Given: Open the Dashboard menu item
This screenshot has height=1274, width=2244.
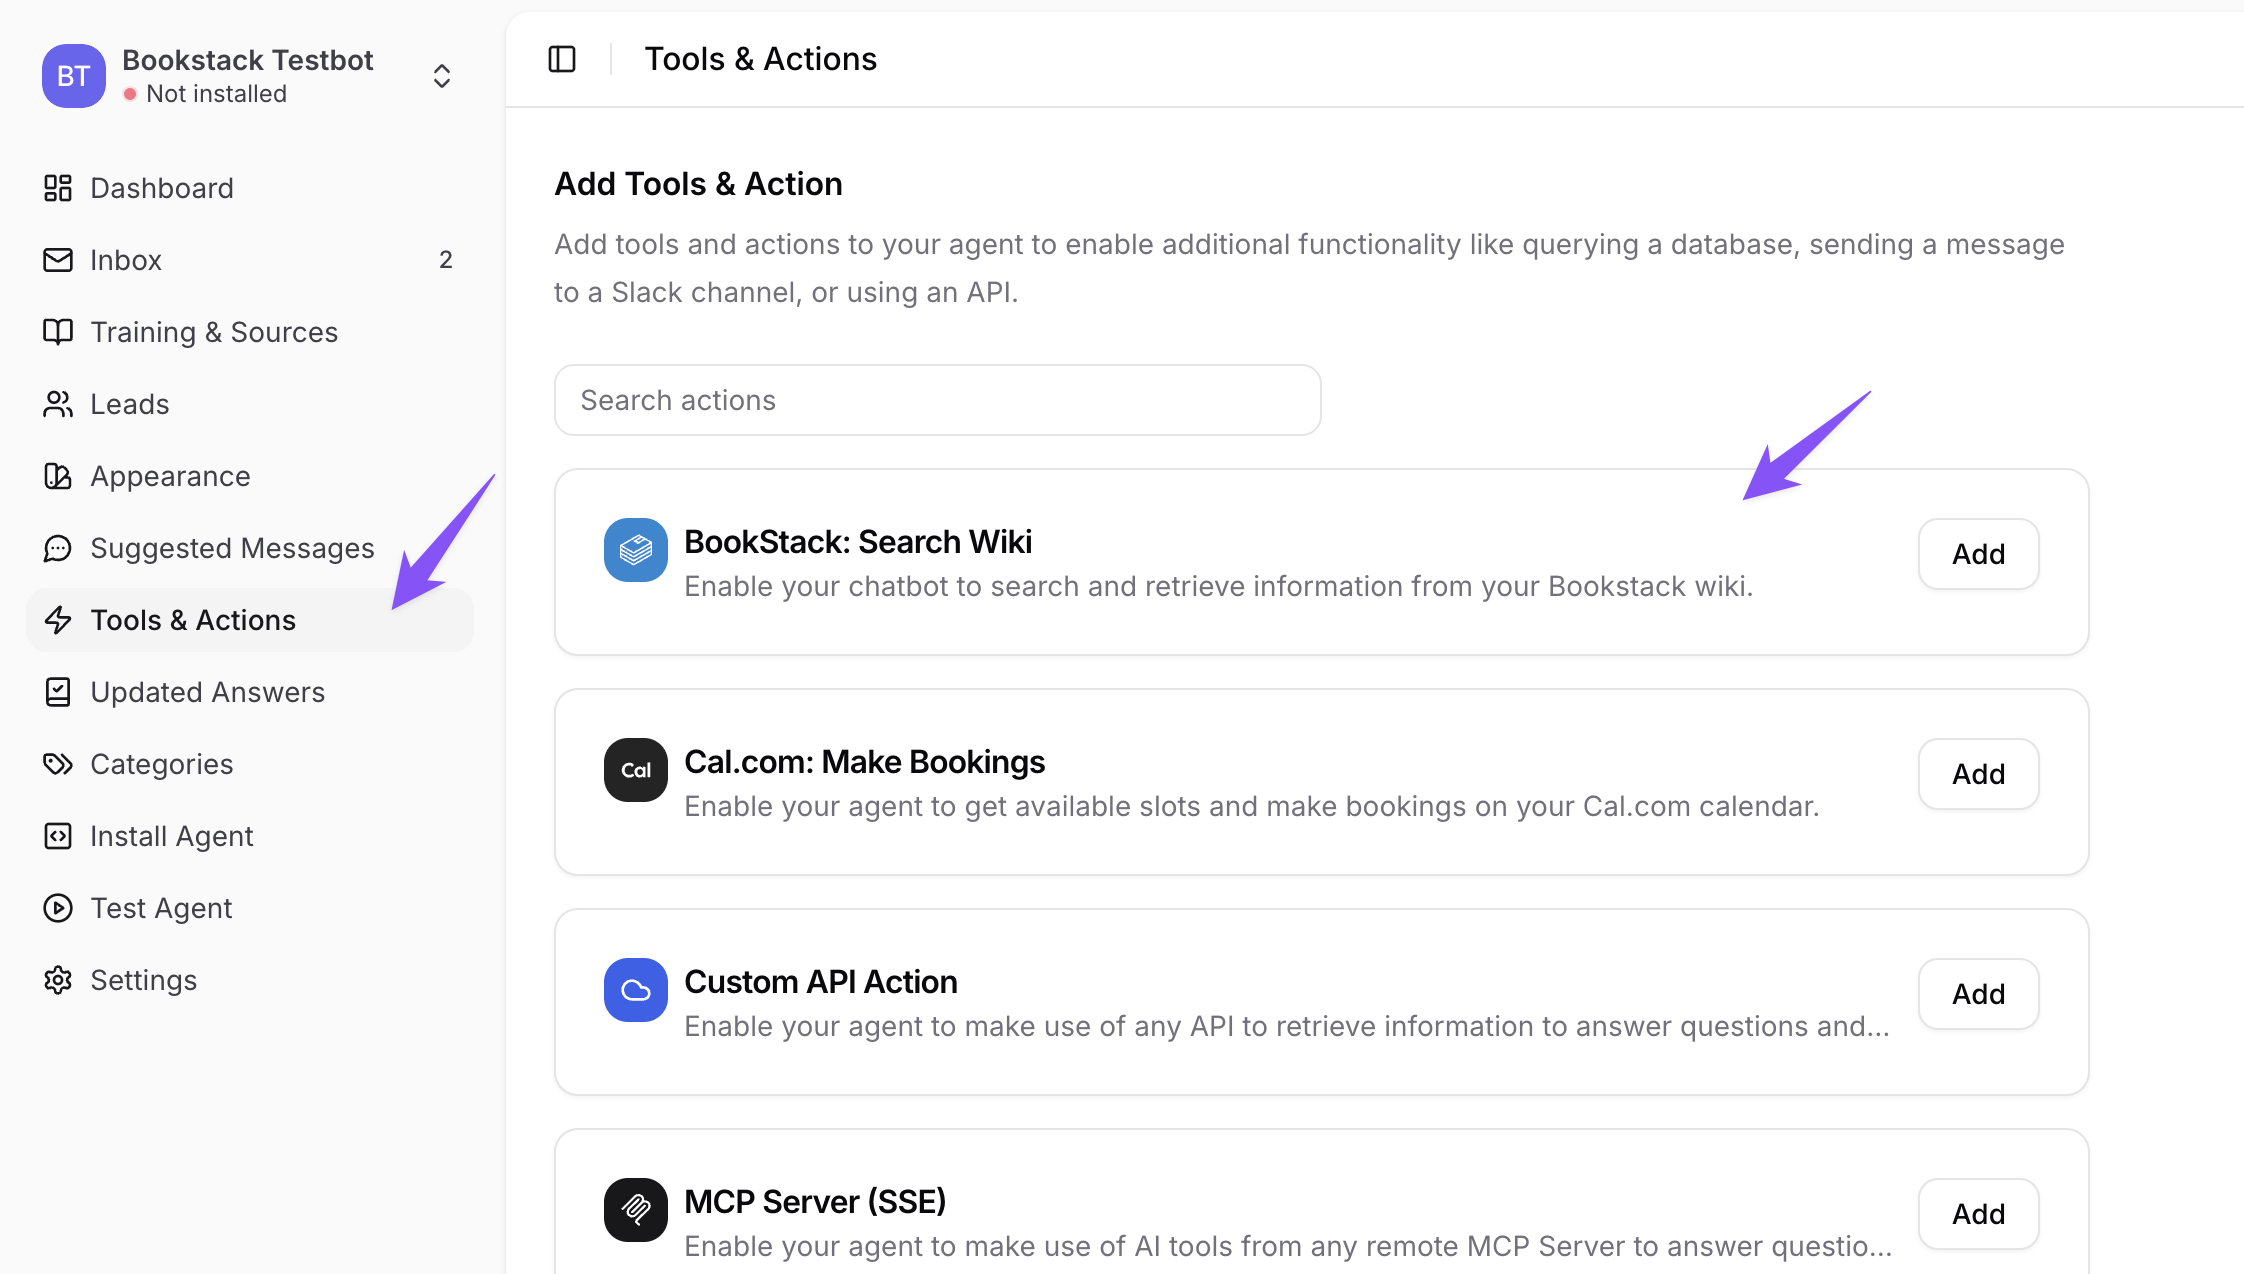Looking at the screenshot, I should tap(161, 188).
